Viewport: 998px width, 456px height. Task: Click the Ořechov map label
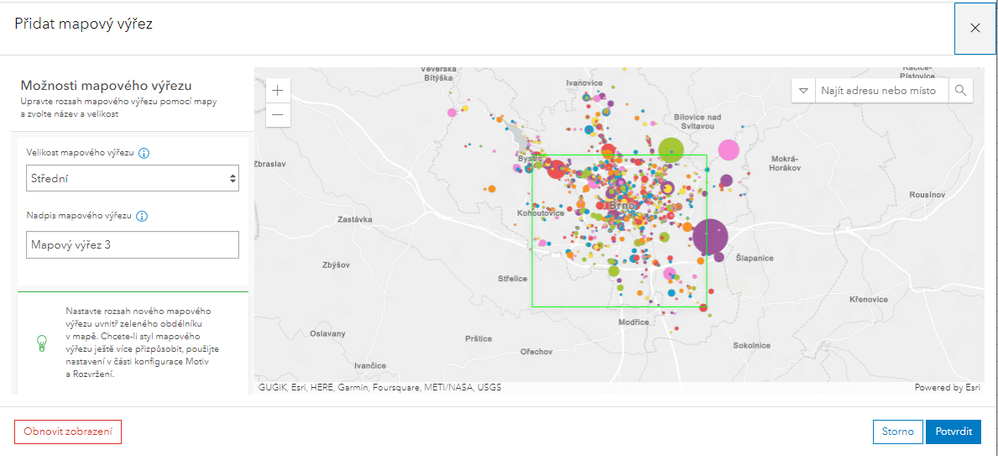[537, 352]
